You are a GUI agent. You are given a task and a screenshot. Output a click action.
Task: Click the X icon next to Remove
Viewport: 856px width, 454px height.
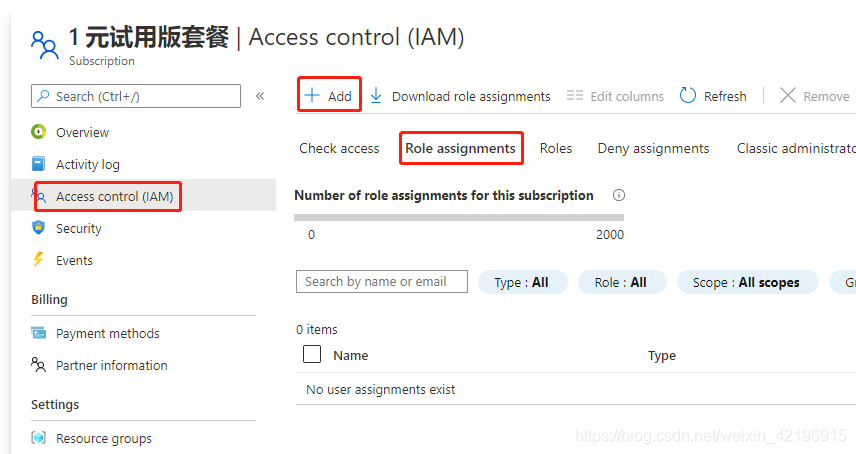click(x=787, y=95)
